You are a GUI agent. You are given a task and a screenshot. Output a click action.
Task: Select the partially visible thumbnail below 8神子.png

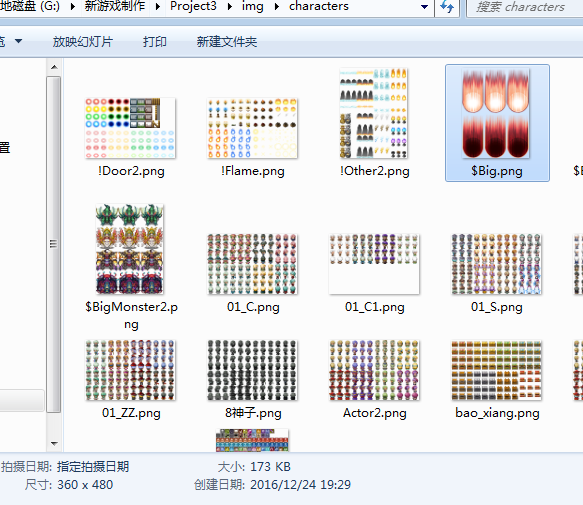tap(252, 440)
